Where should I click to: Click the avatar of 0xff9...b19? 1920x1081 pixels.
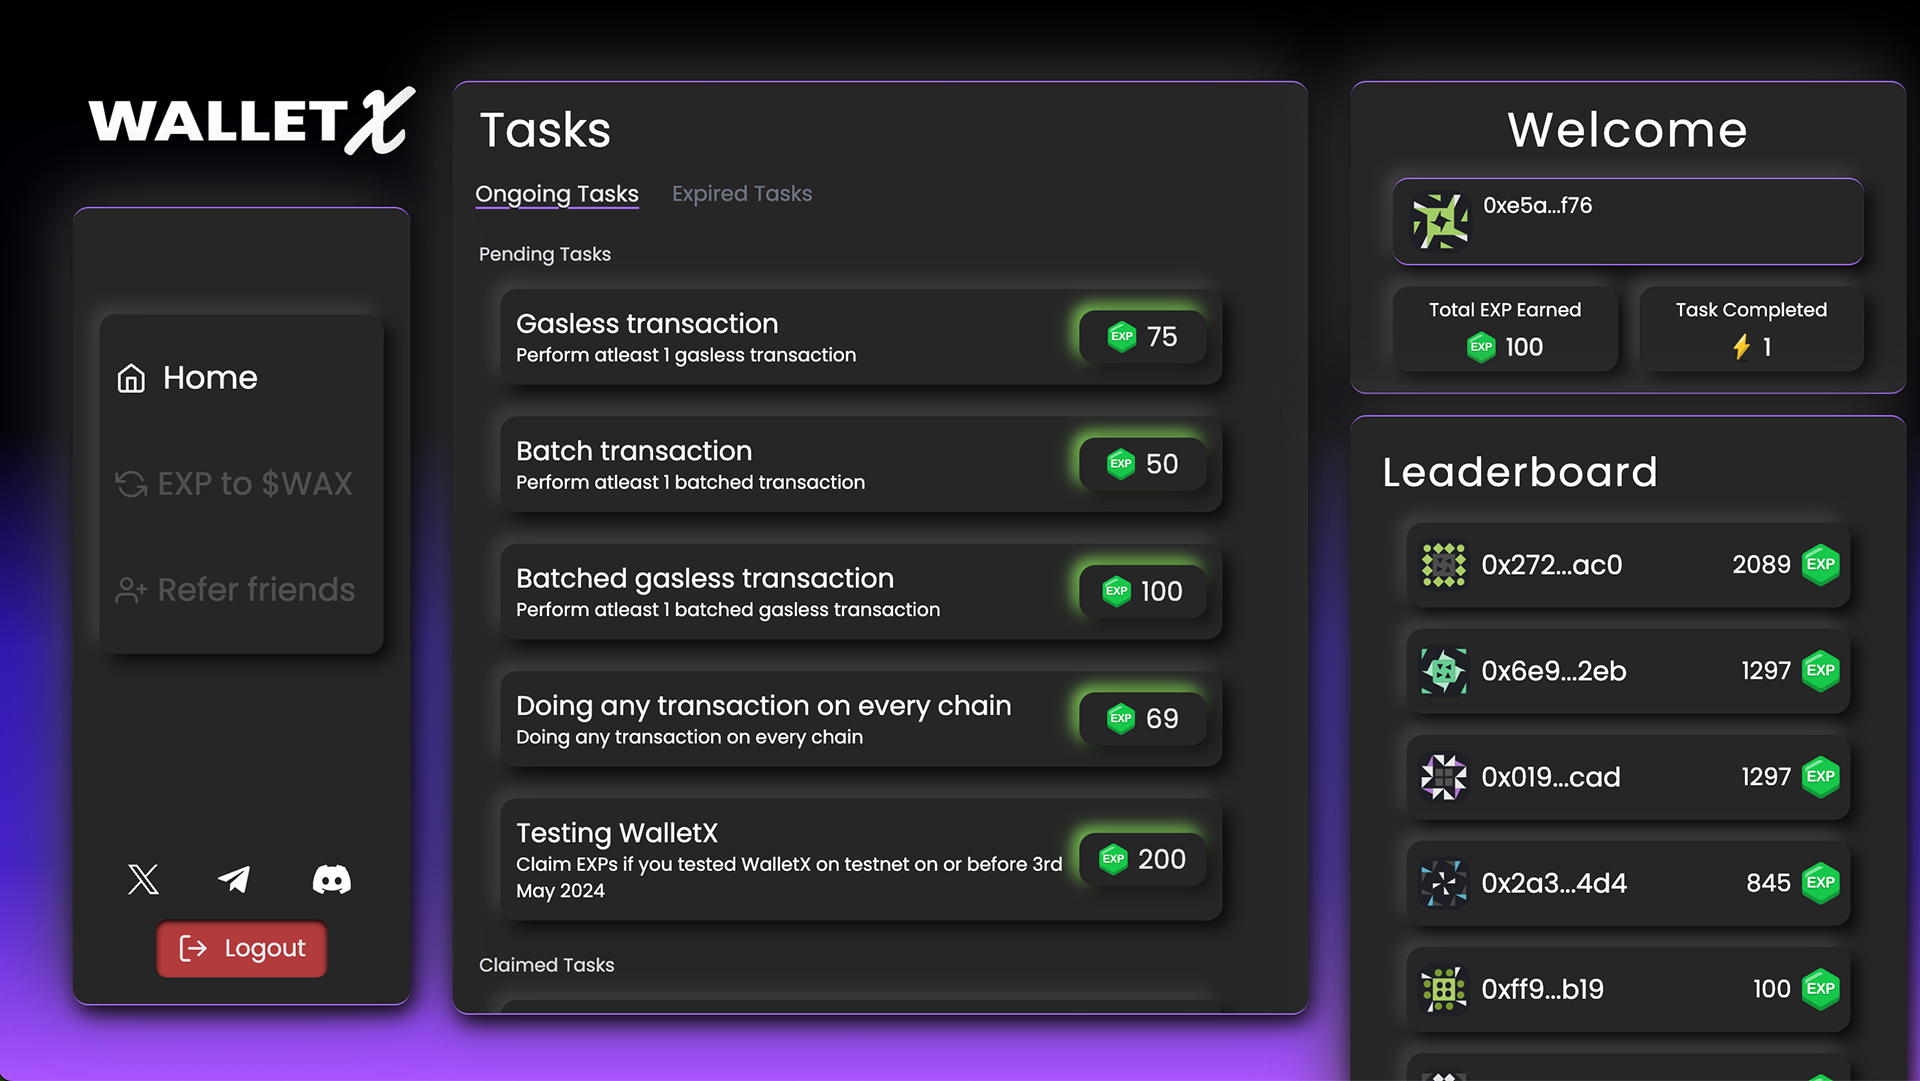click(1444, 989)
